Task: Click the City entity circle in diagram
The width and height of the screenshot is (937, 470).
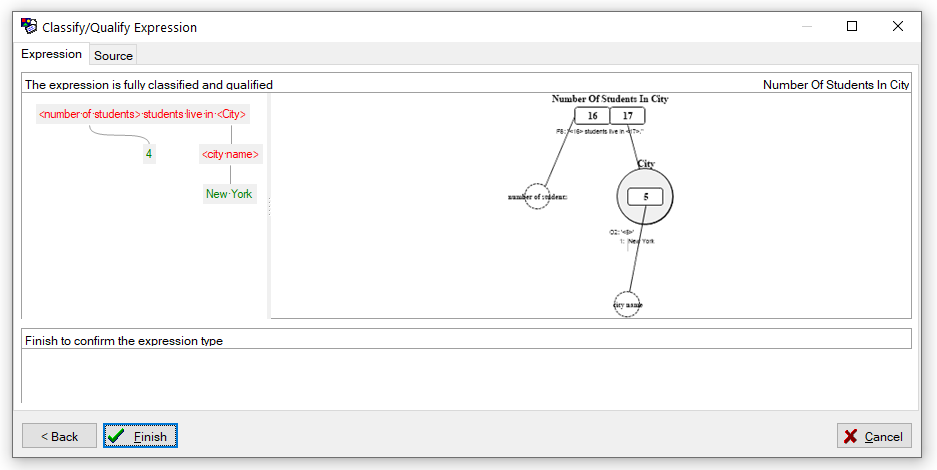Action: click(645, 196)
